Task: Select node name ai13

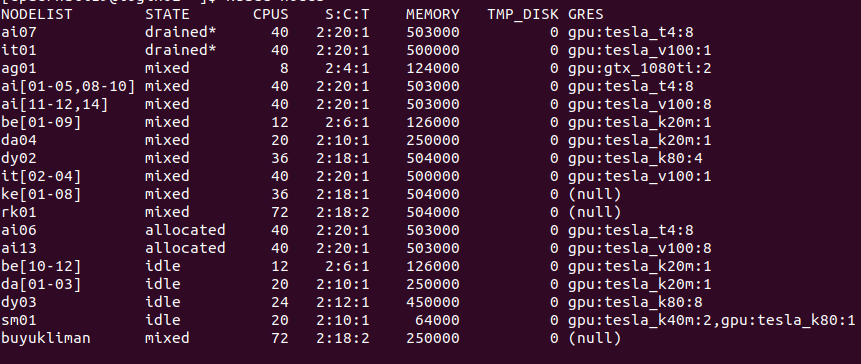Action: [x=19, y=249]
